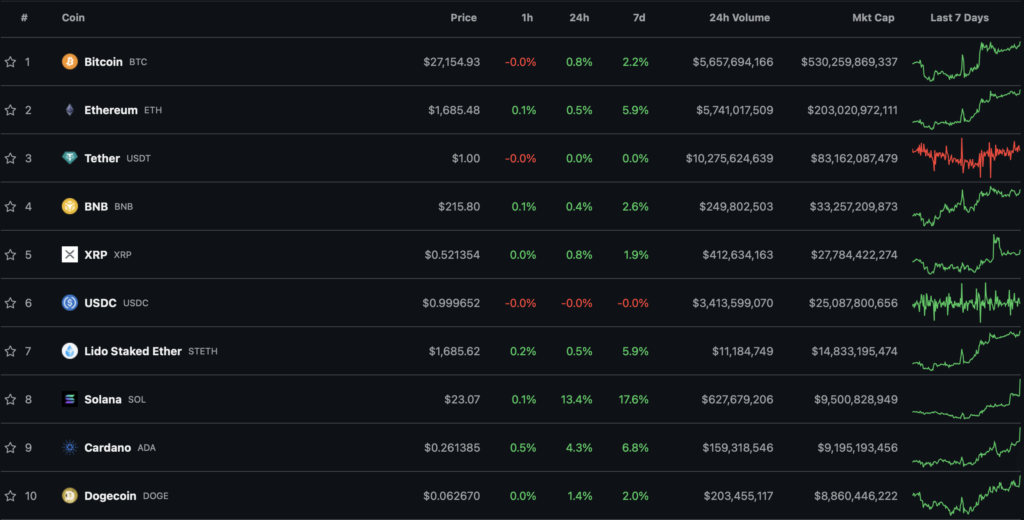Sort by the Mkt Cap header

[875, 18]
